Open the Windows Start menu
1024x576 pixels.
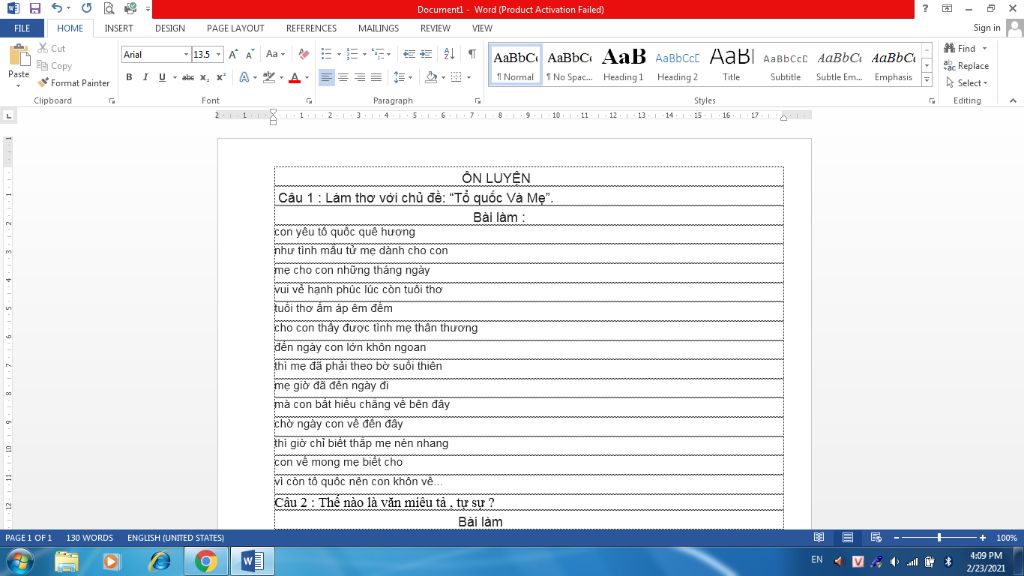pos(20,562)
